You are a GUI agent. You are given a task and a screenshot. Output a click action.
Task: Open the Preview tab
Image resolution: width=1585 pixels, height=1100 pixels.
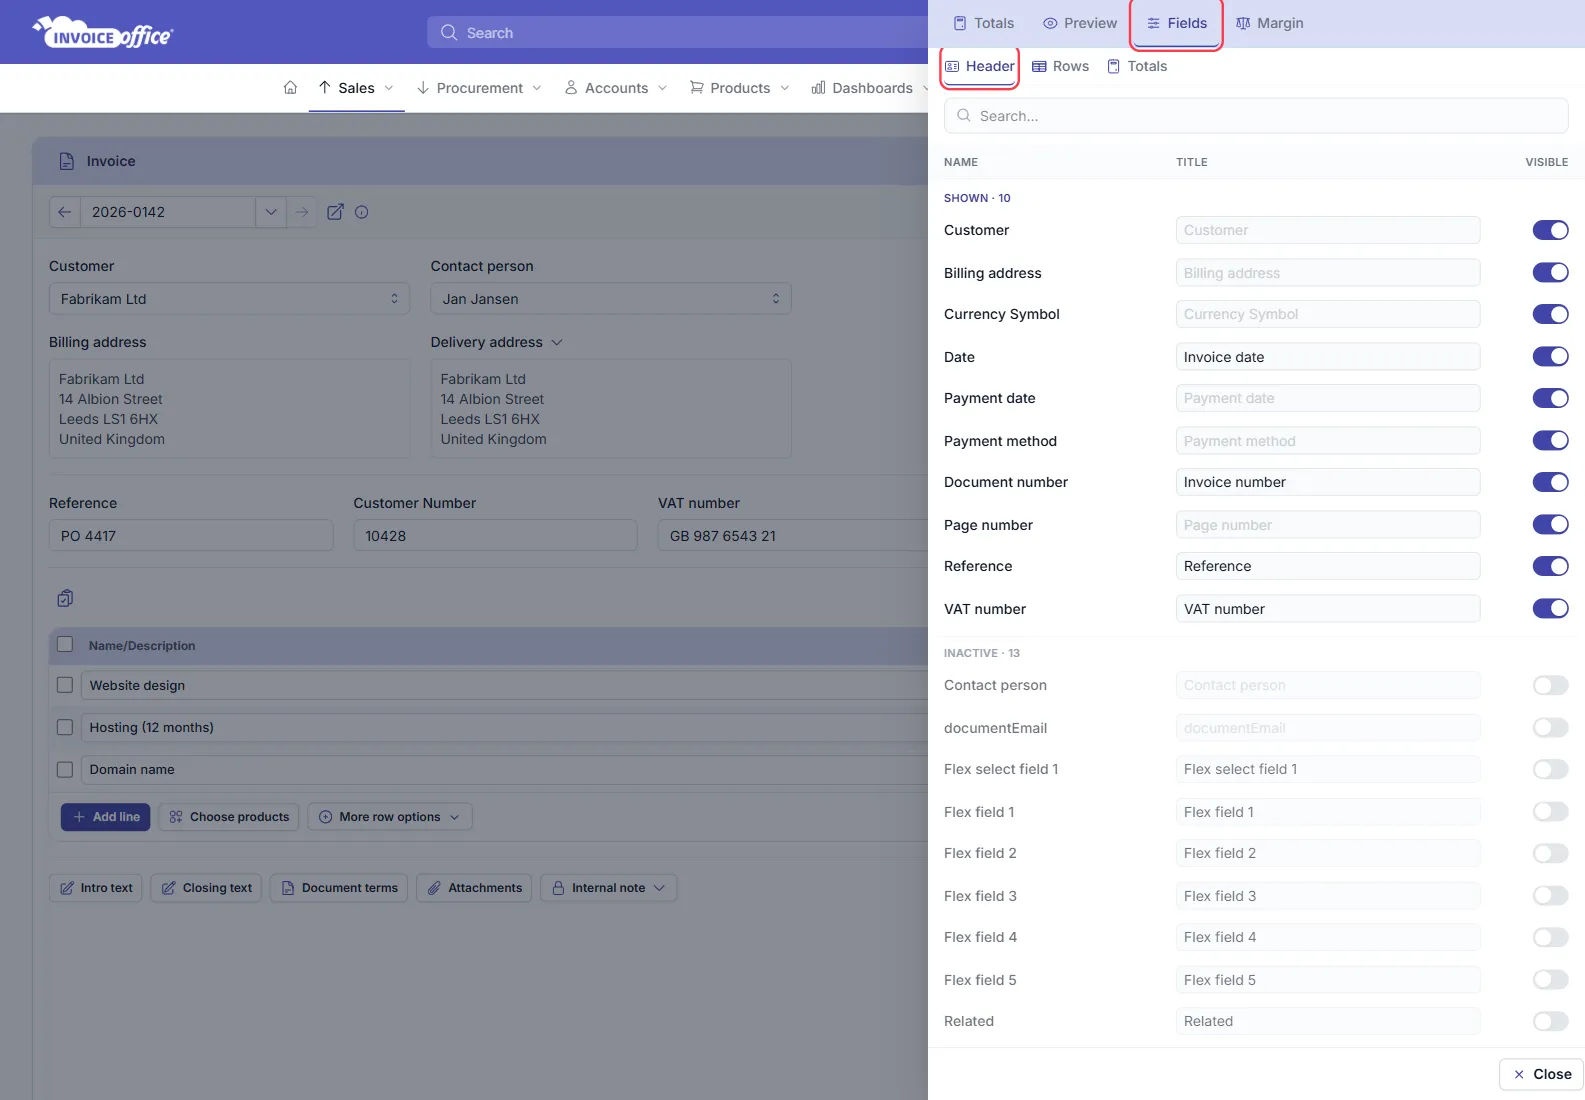click(1080, 23)
